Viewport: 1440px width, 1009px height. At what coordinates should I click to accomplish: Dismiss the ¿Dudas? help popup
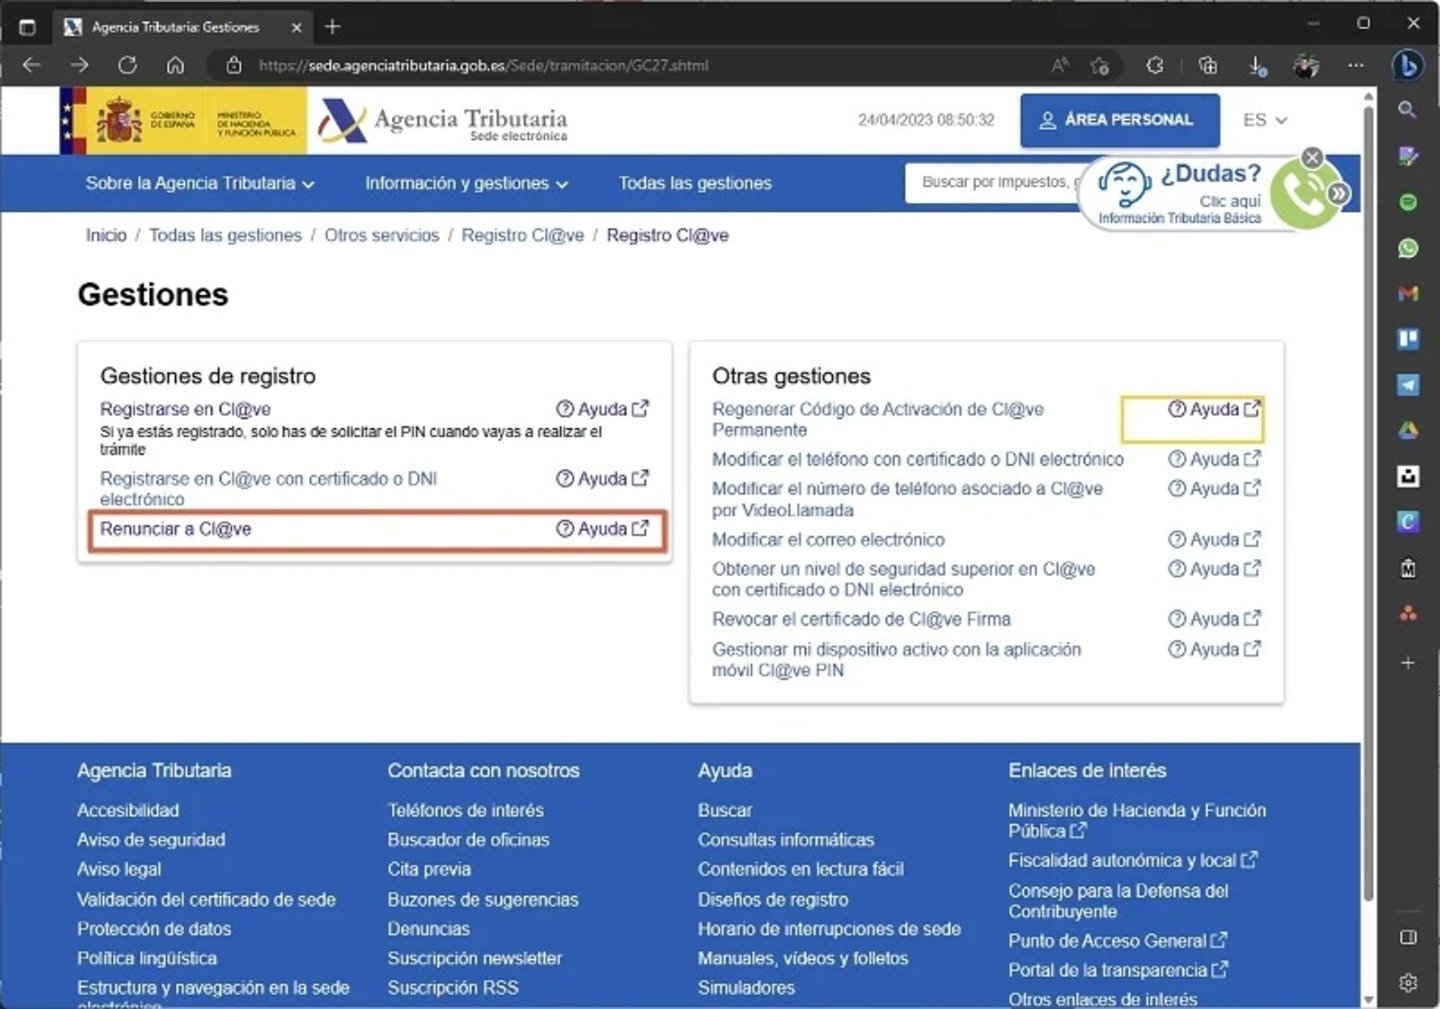coord(1311,157)
